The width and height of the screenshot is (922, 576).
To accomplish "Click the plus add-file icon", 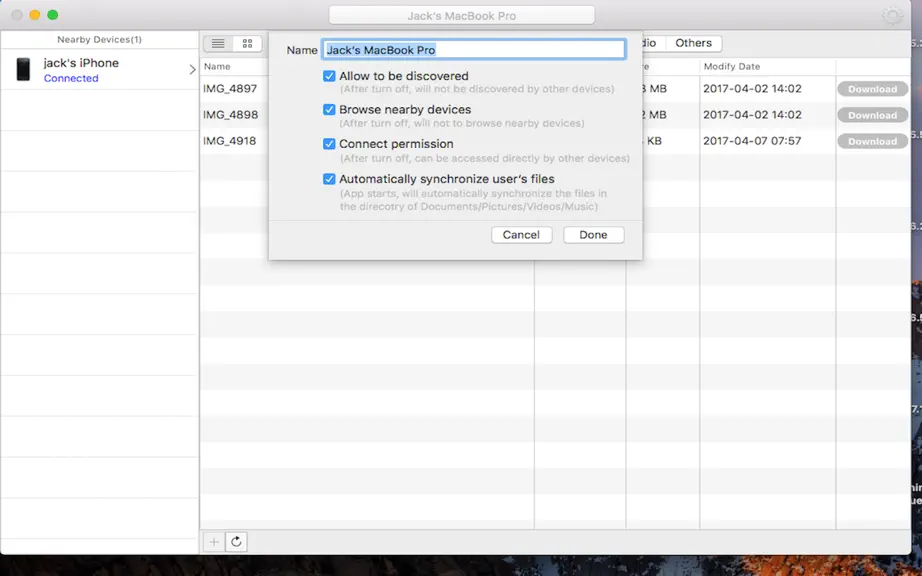I will (x=214, y=542).
